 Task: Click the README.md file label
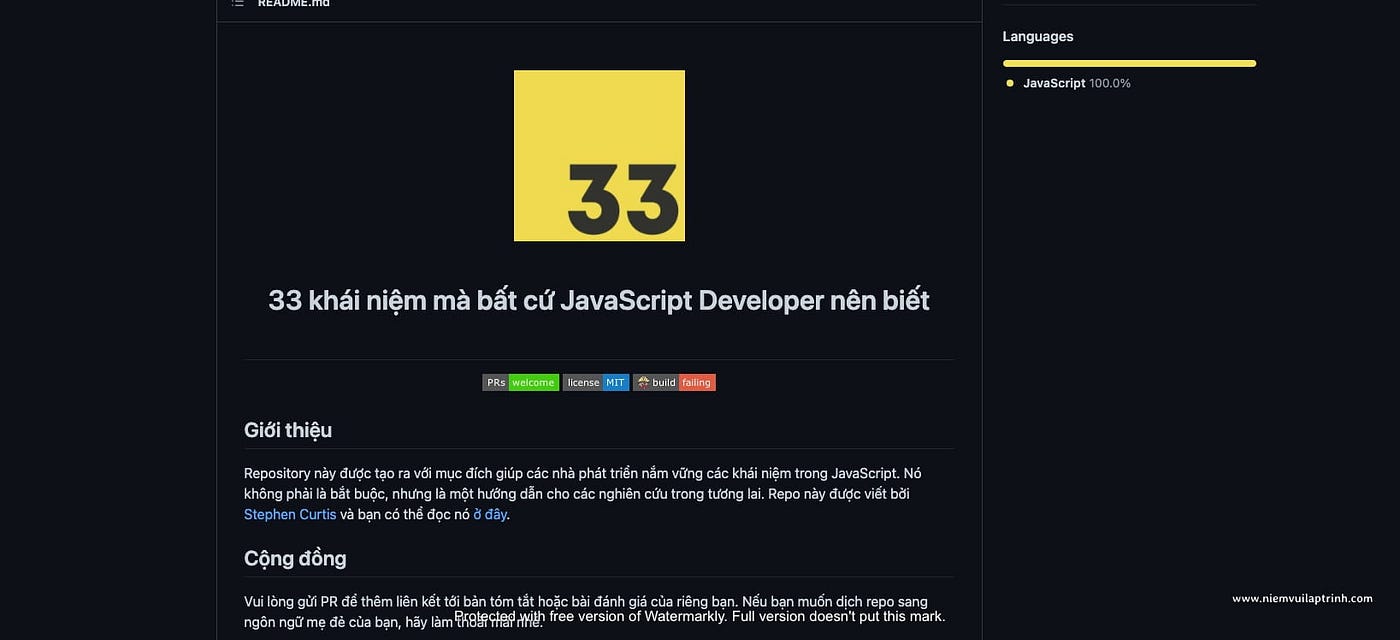tap(293, 3)
